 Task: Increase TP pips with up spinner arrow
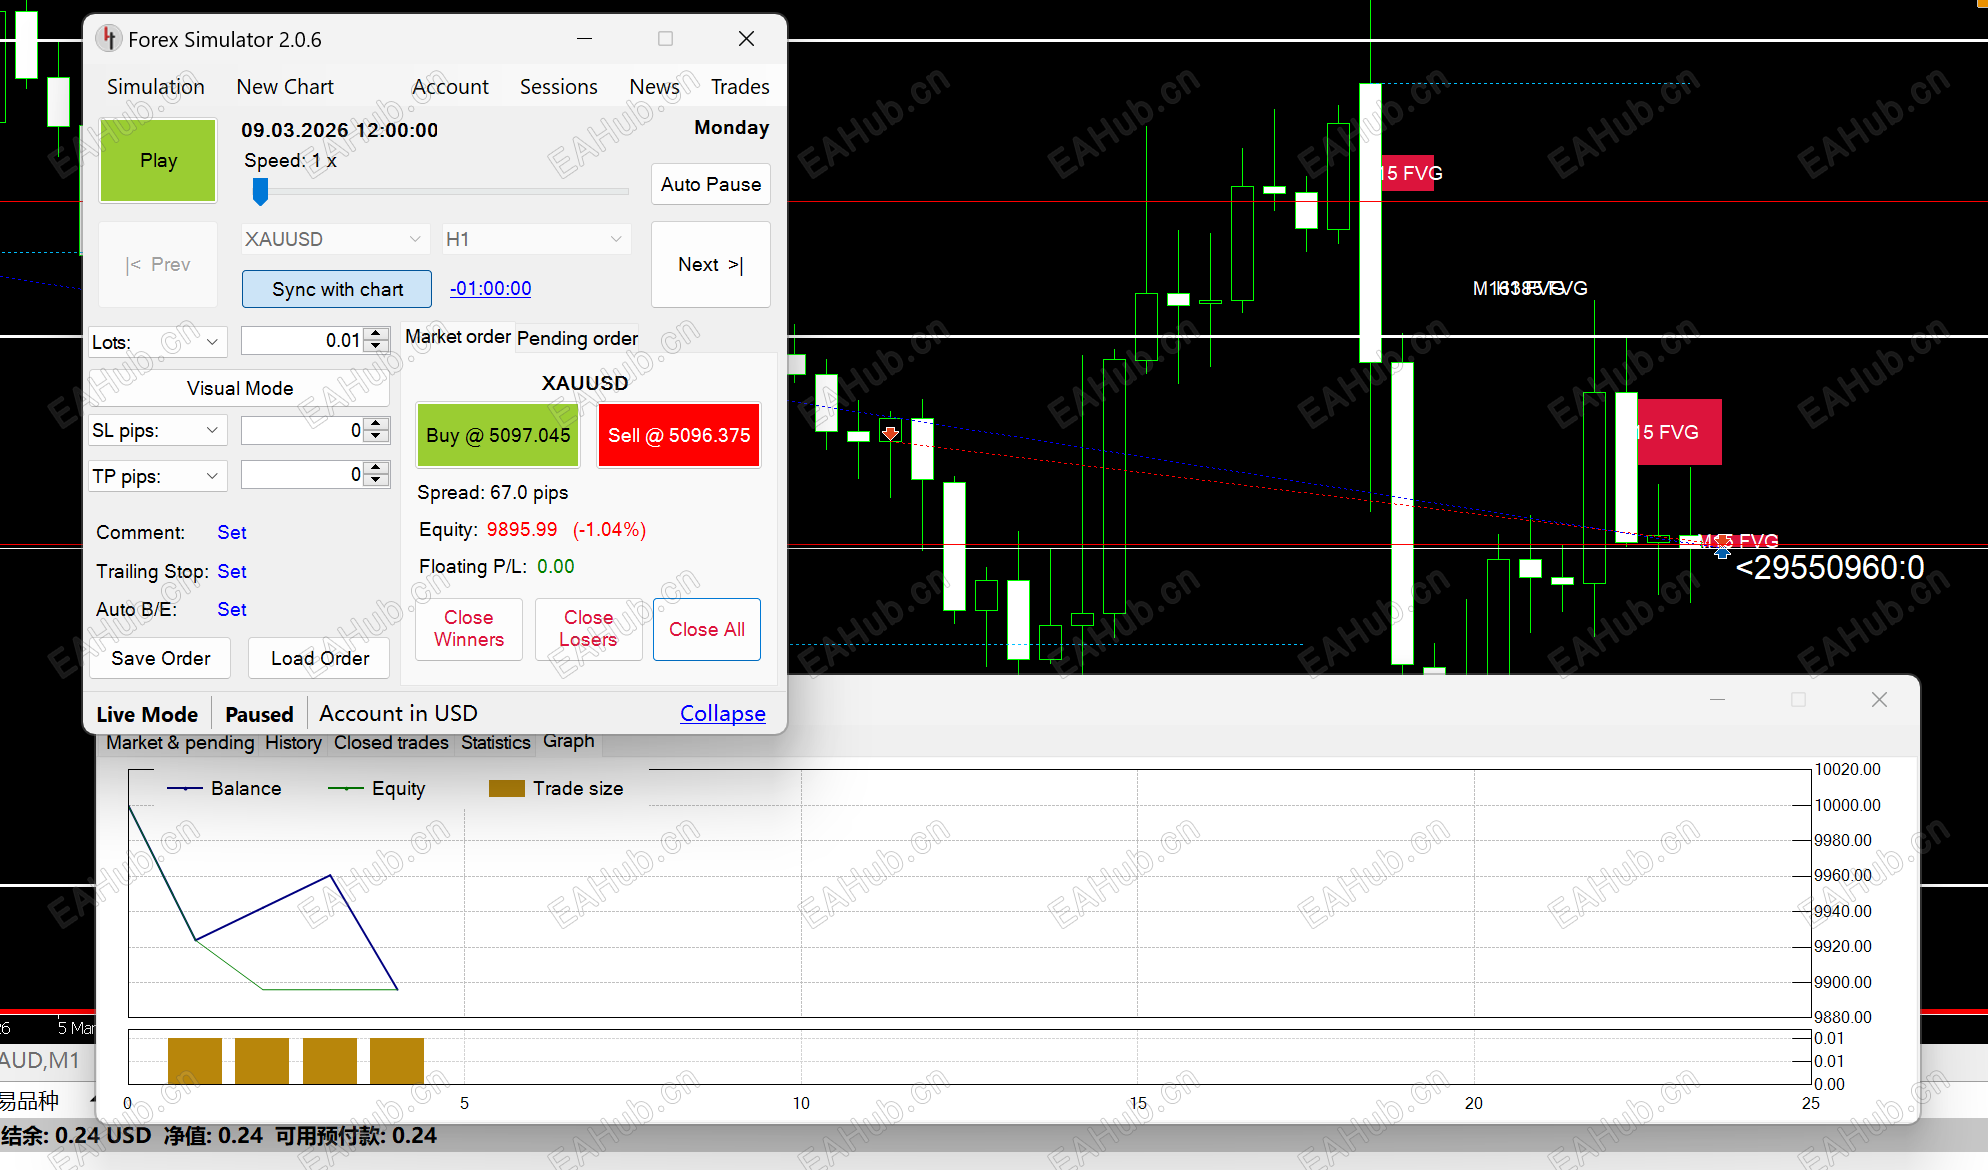[x=377, y=468]
